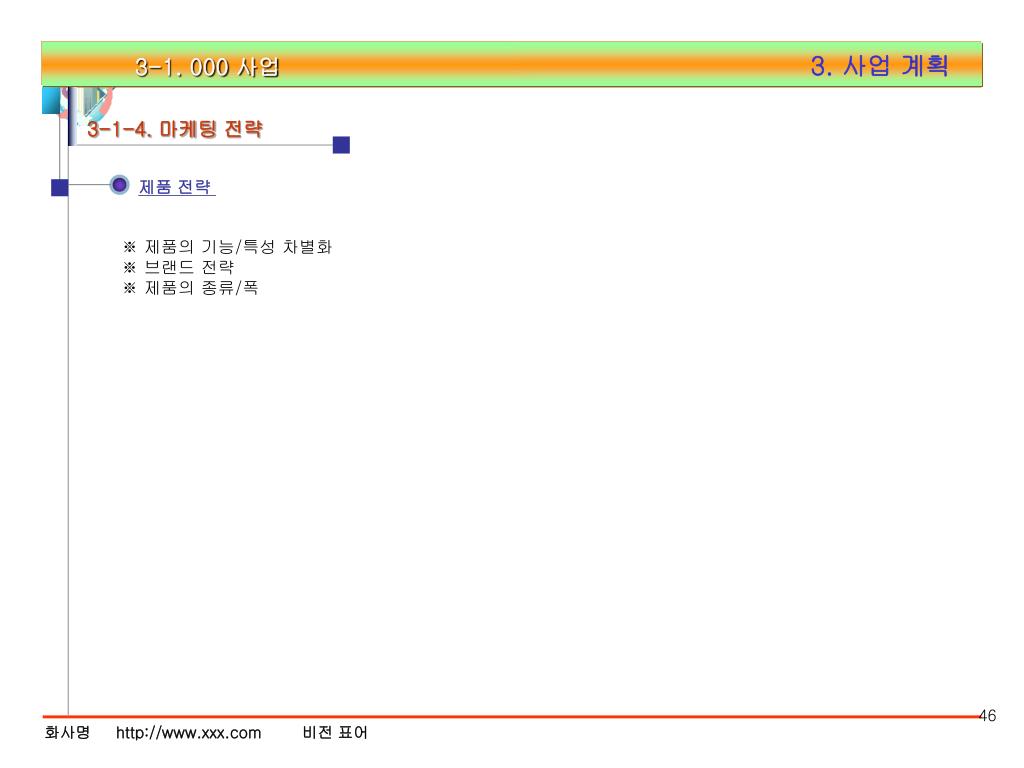Viewport: 1024px width, 768px height.
Task: Select the header title '3-1. 000 사업'
Action: click(208, 67)
